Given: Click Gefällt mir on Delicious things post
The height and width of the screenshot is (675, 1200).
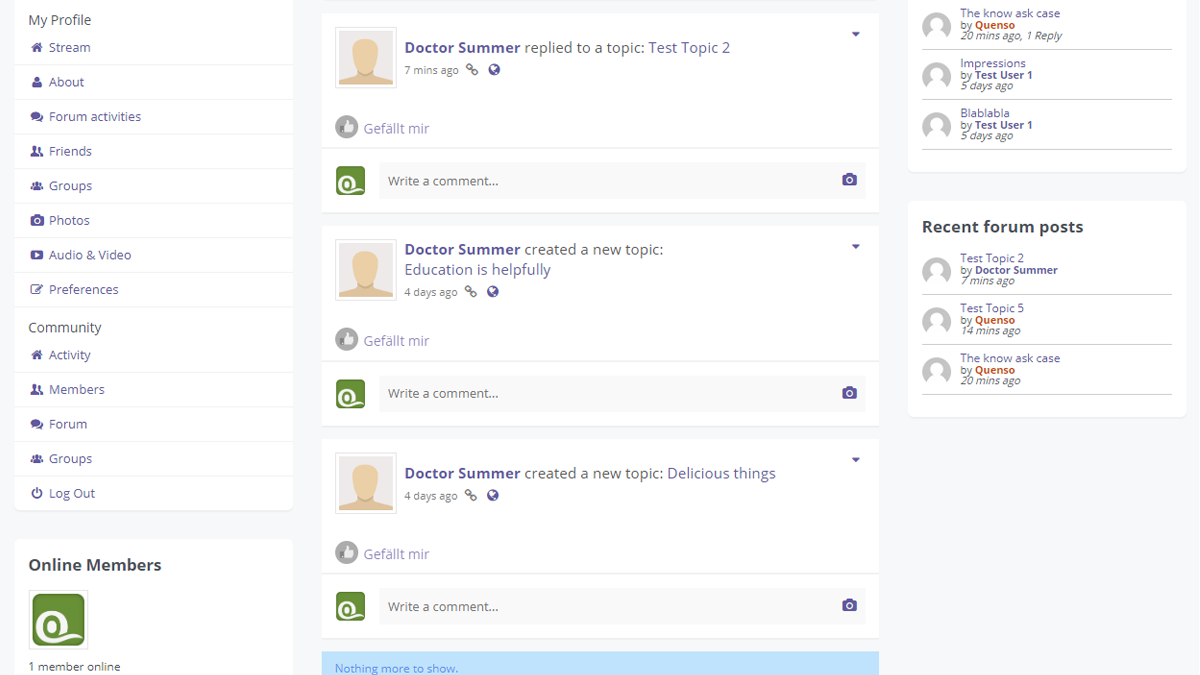Looking at the screenshot, I should point(396,553).
